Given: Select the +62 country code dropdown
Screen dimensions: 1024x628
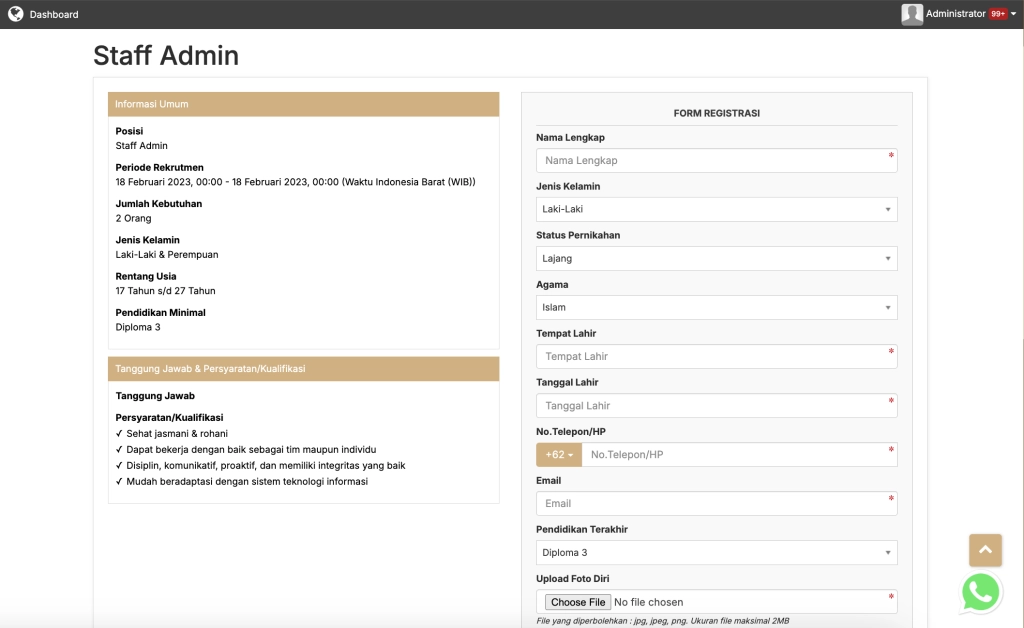Looking at the screenshot, I should pyautogui.click(x=559, y=455).
